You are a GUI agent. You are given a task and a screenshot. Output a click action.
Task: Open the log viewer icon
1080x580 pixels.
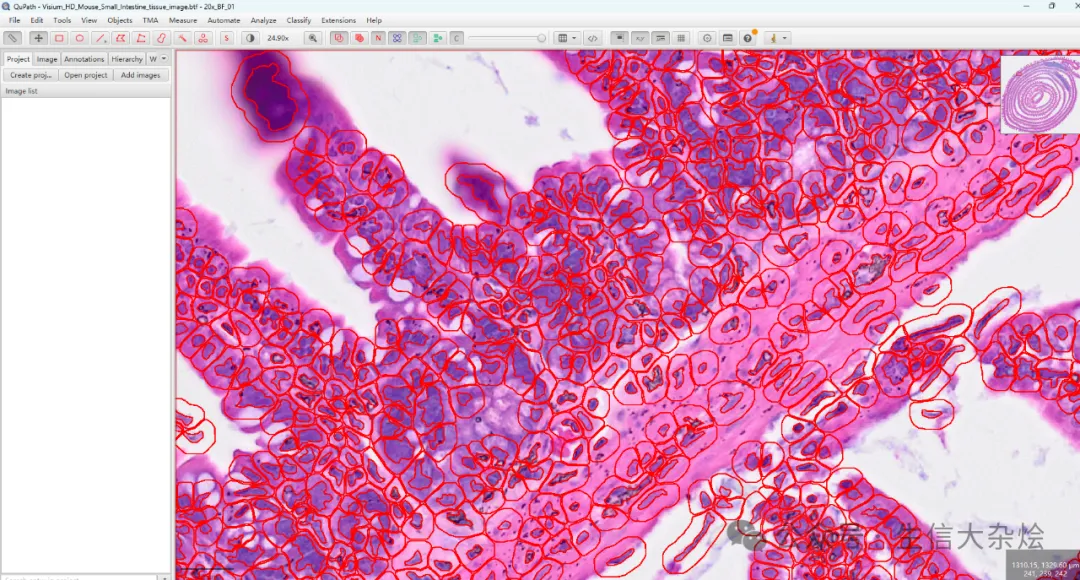[x=727, y=39]
